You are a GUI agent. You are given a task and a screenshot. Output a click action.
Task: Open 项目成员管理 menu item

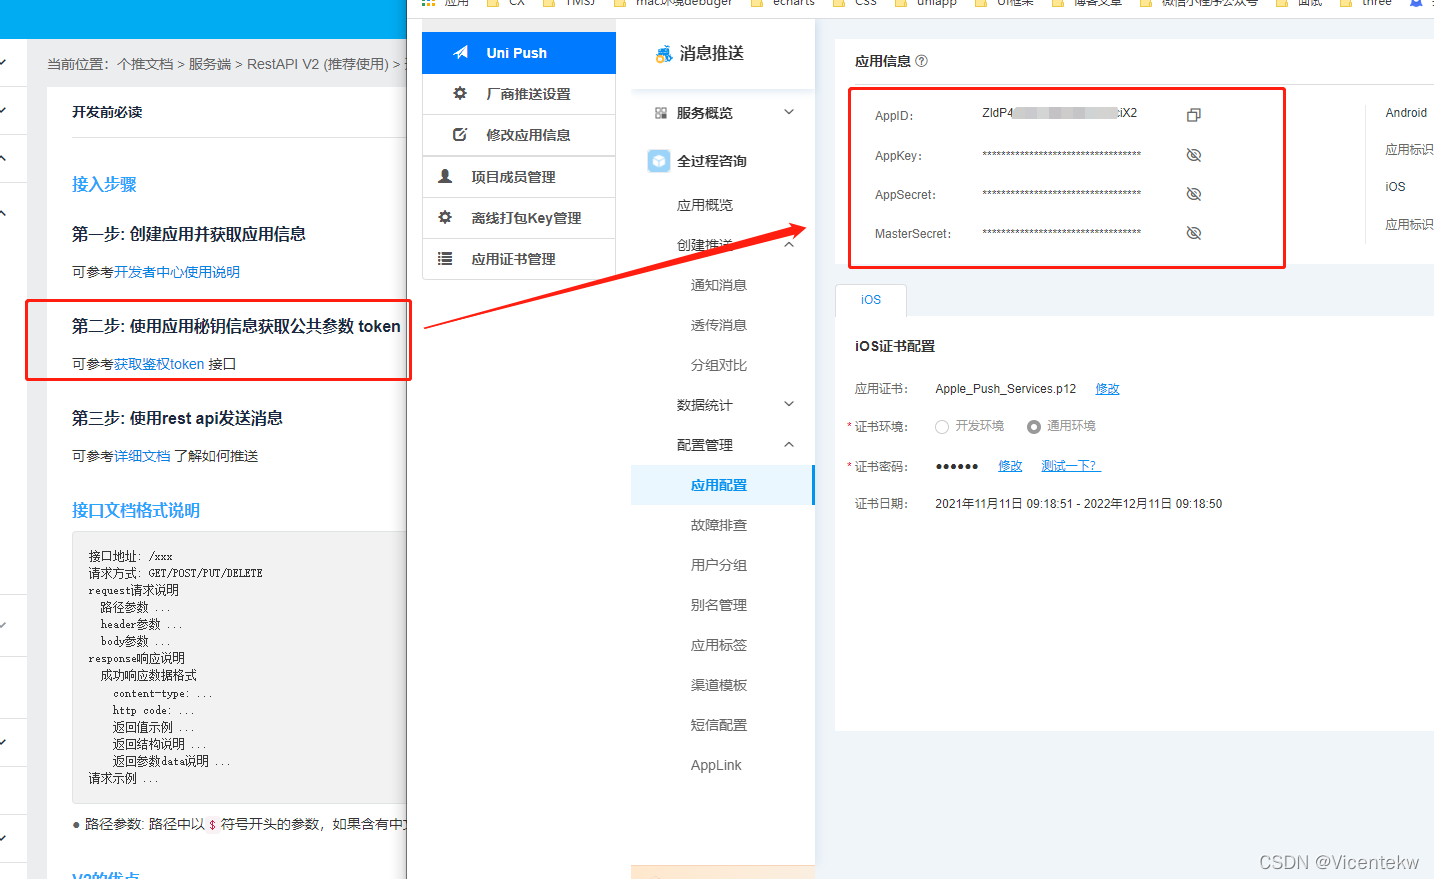pyautogui.click(x=519, y=177)
